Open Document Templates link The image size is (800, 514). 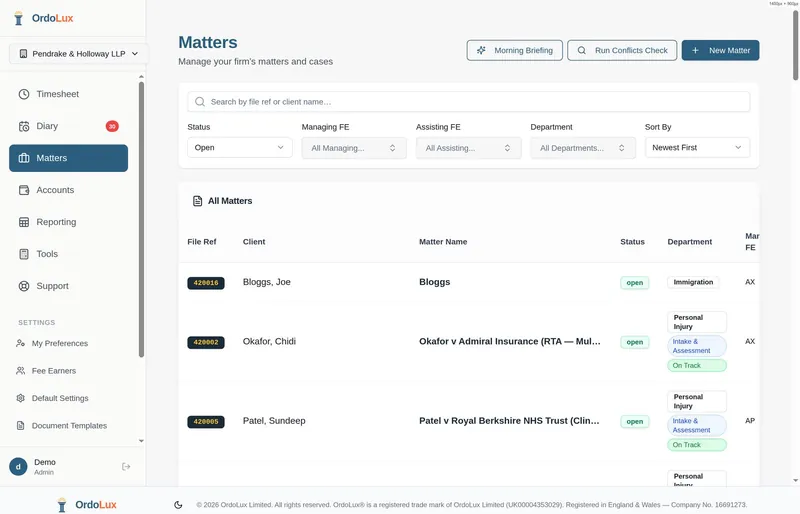[x=68, y=426]
